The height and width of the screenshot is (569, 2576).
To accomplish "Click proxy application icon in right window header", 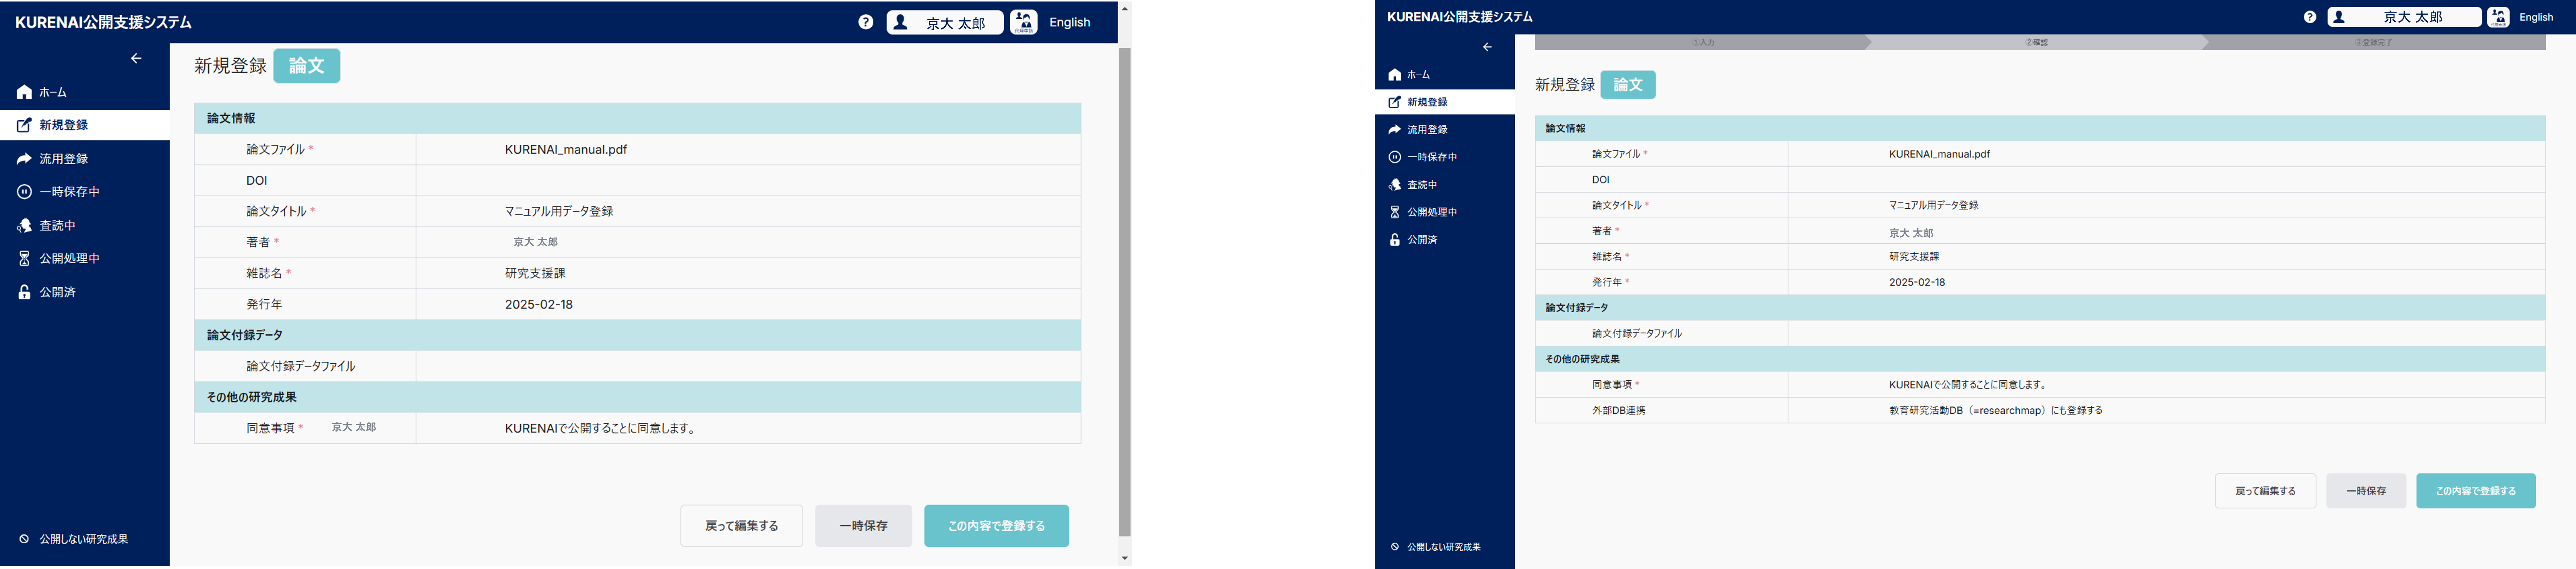I will point(2498,17).
